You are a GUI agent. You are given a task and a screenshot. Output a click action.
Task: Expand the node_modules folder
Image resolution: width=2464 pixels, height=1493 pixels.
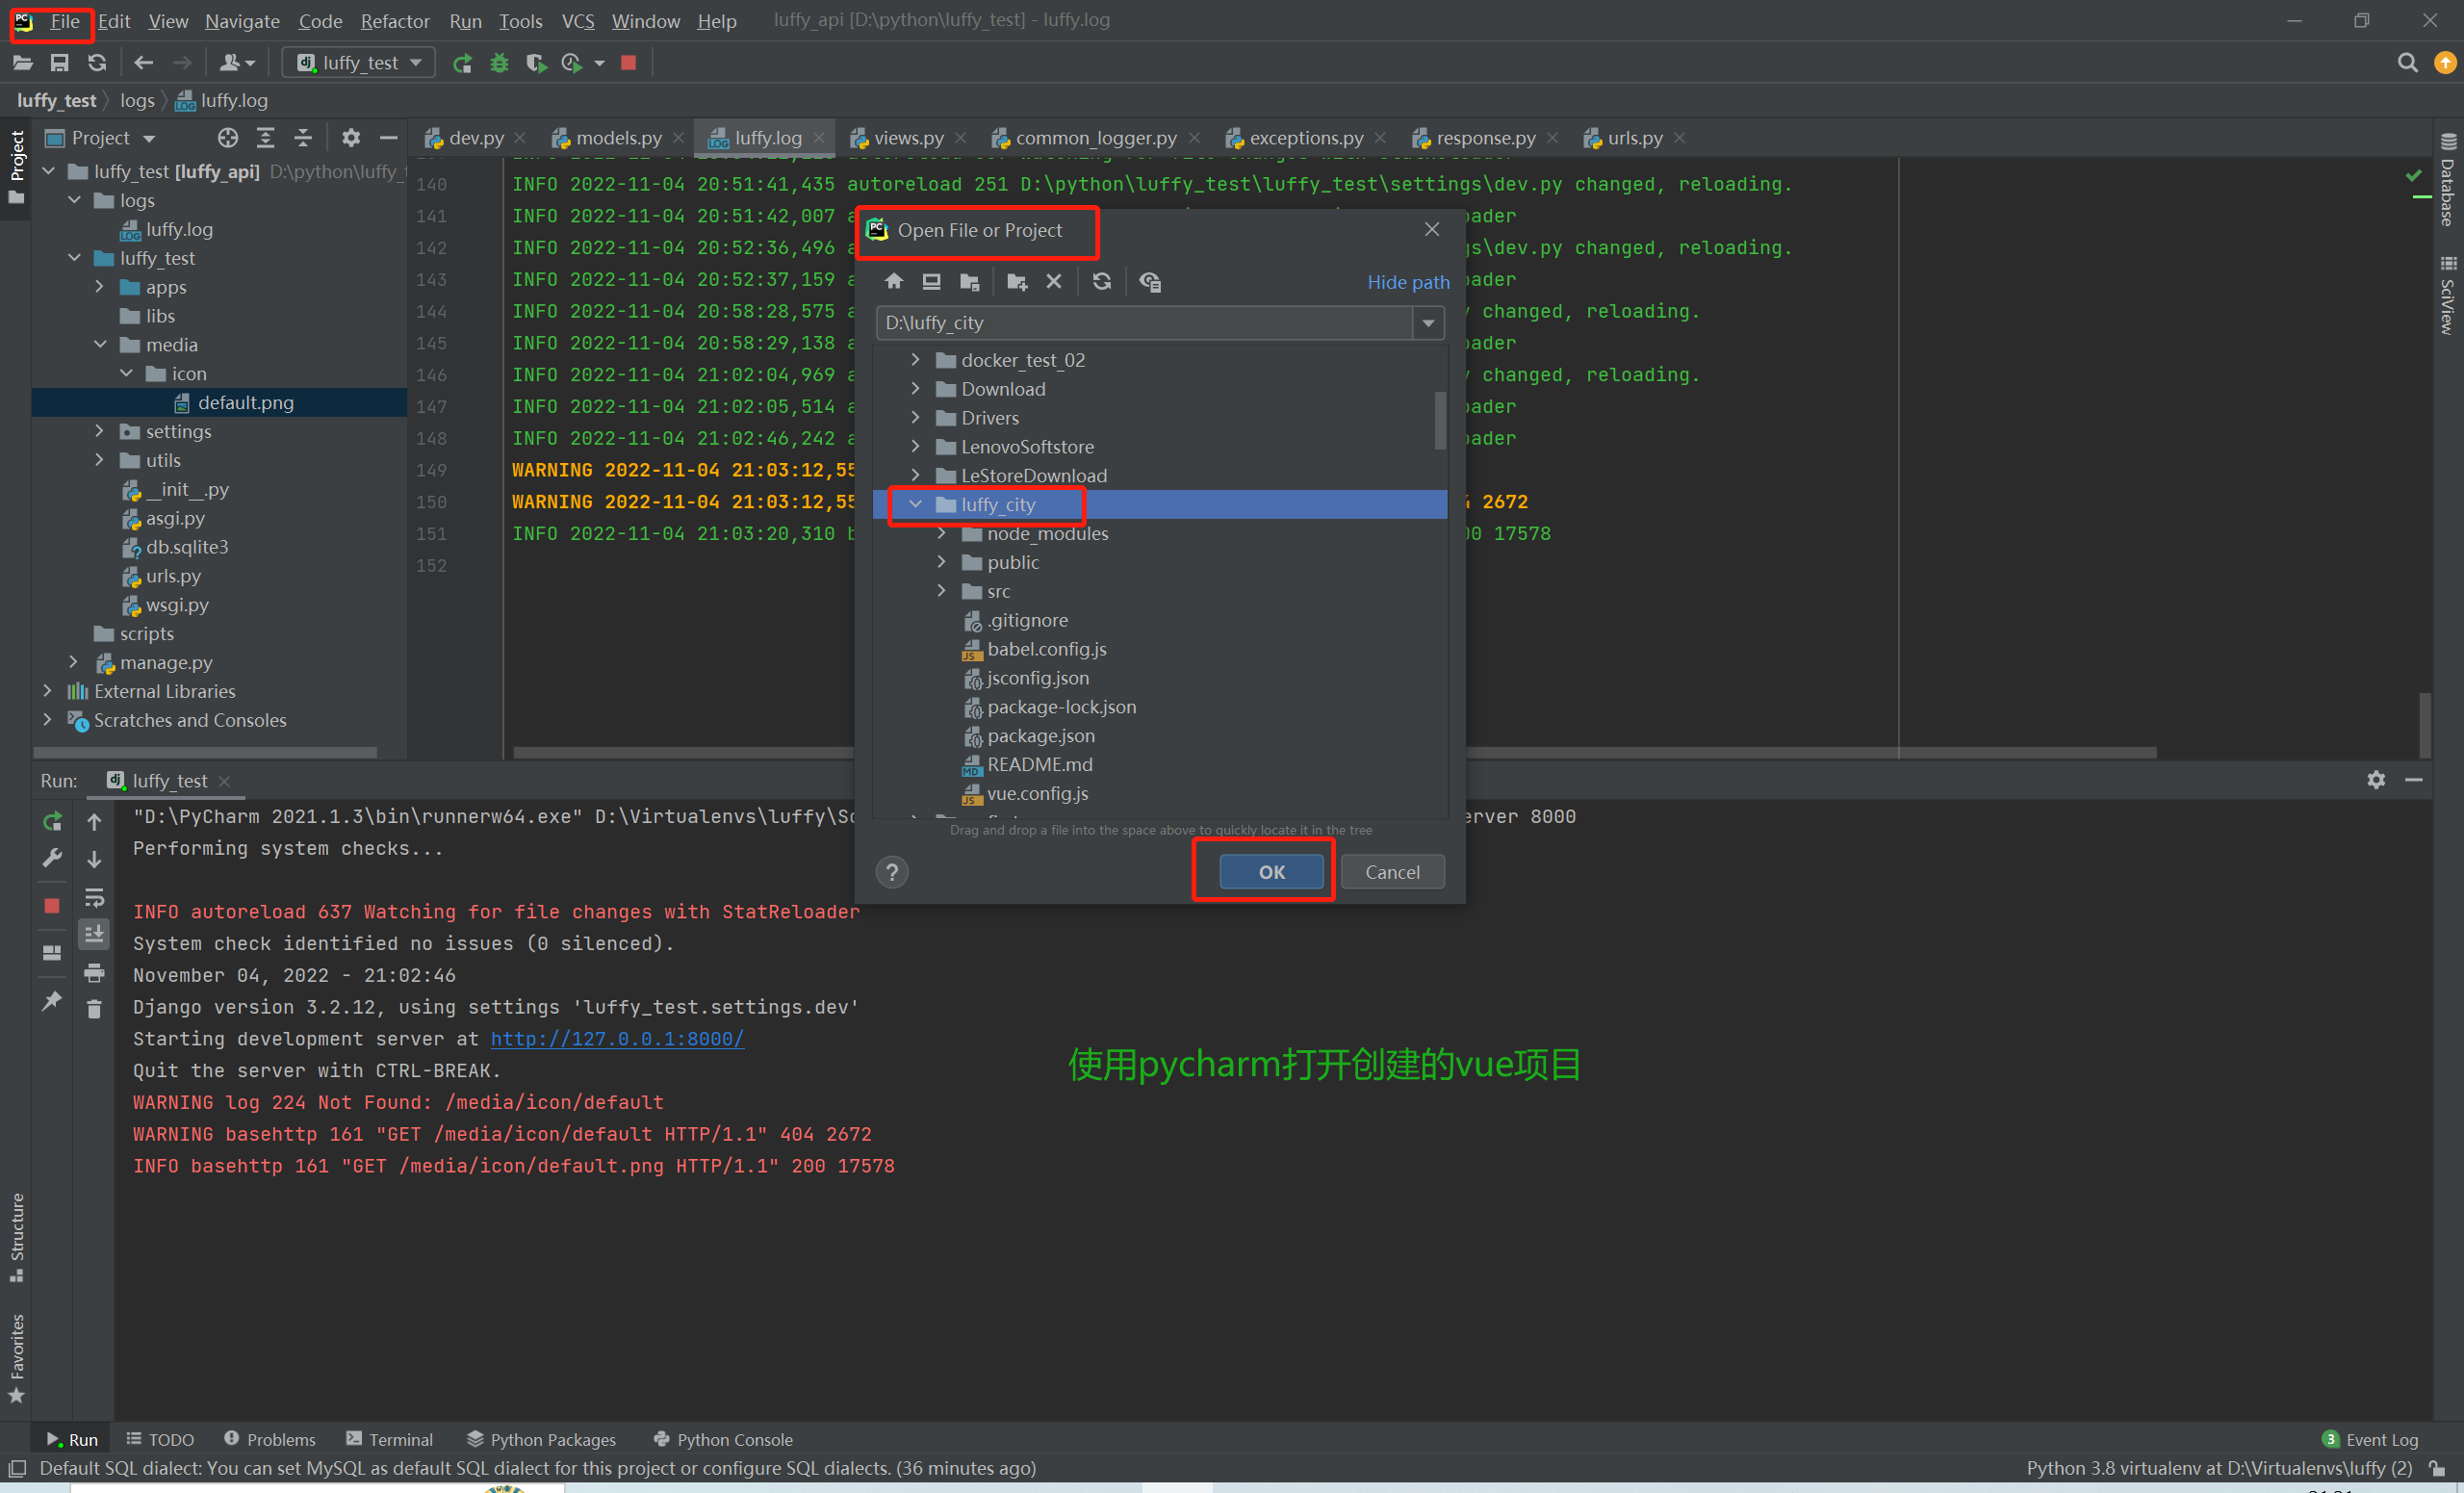click(941, 533)
